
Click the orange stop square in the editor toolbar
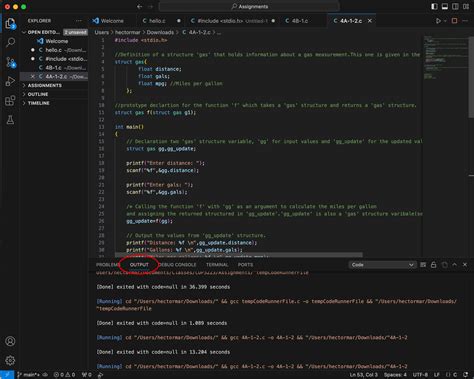(454, 21)
